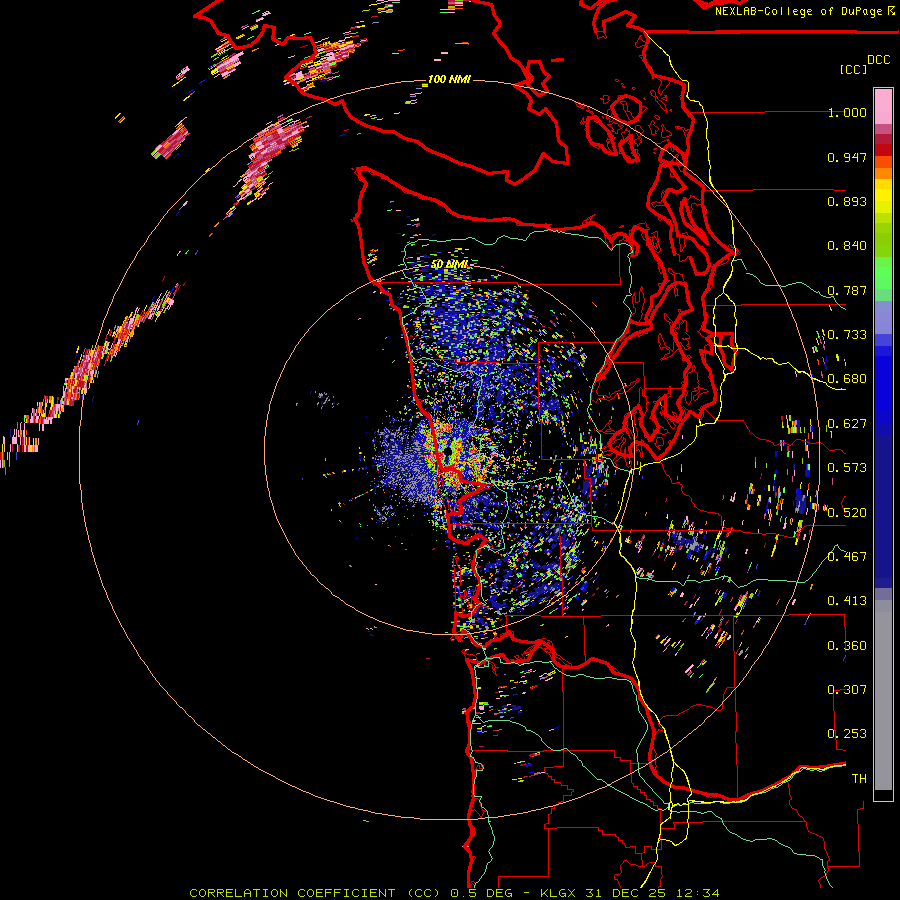This screenshot has height=900, width=900.
Task: Select the 0.467 scale value
Action: pos(847,557)
